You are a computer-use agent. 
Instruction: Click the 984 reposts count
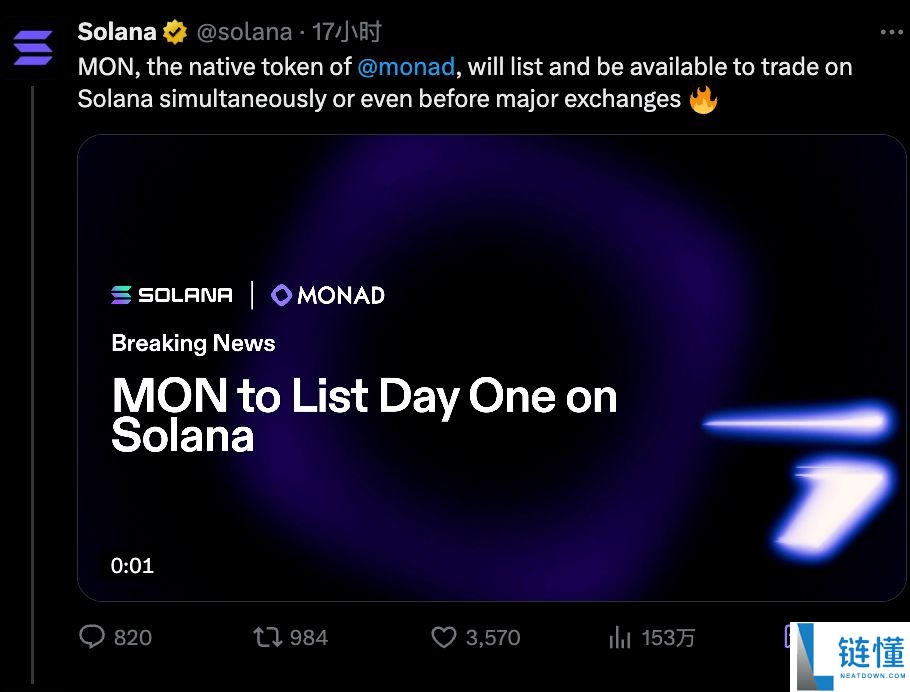coord(308,637)
